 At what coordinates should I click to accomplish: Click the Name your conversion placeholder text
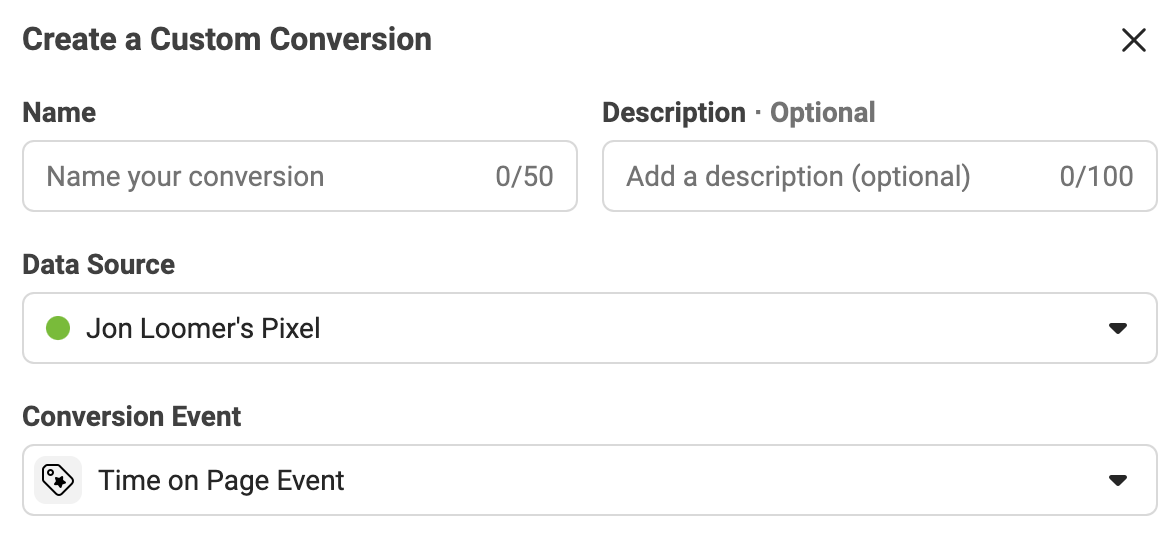coord(185,177)
